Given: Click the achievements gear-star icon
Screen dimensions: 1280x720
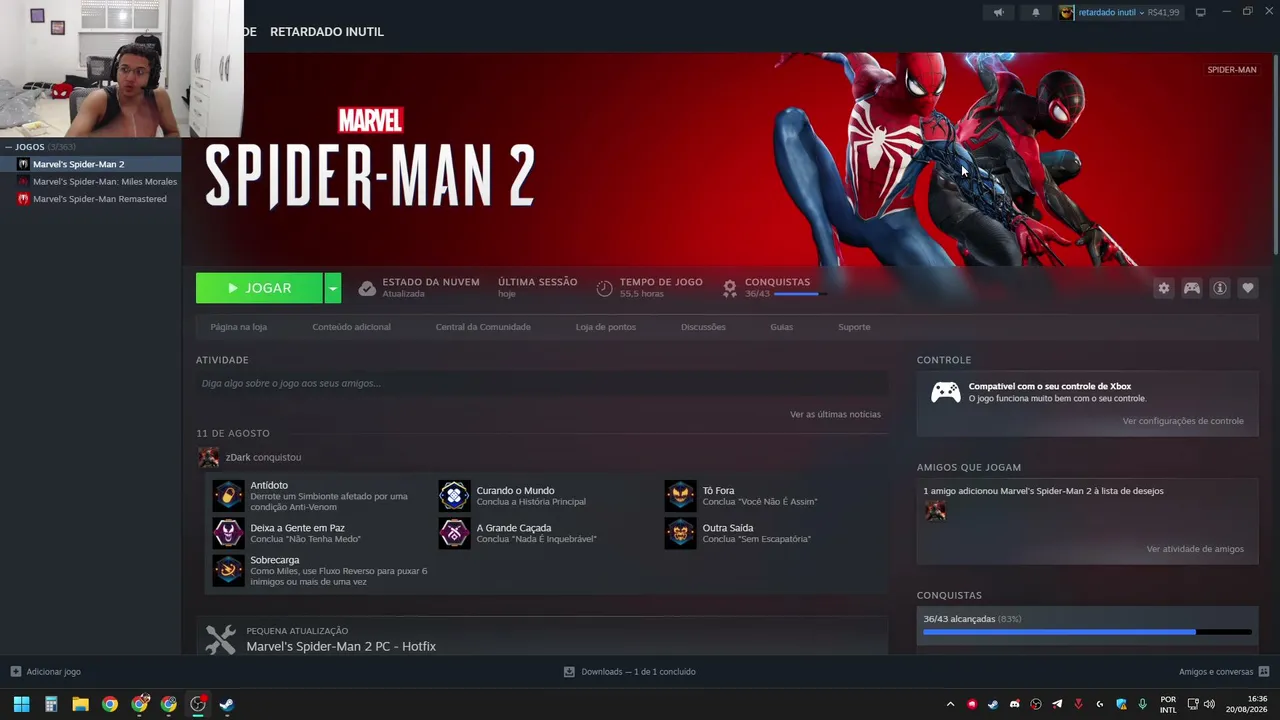Looking at the screenshot, I should [730, 288].
